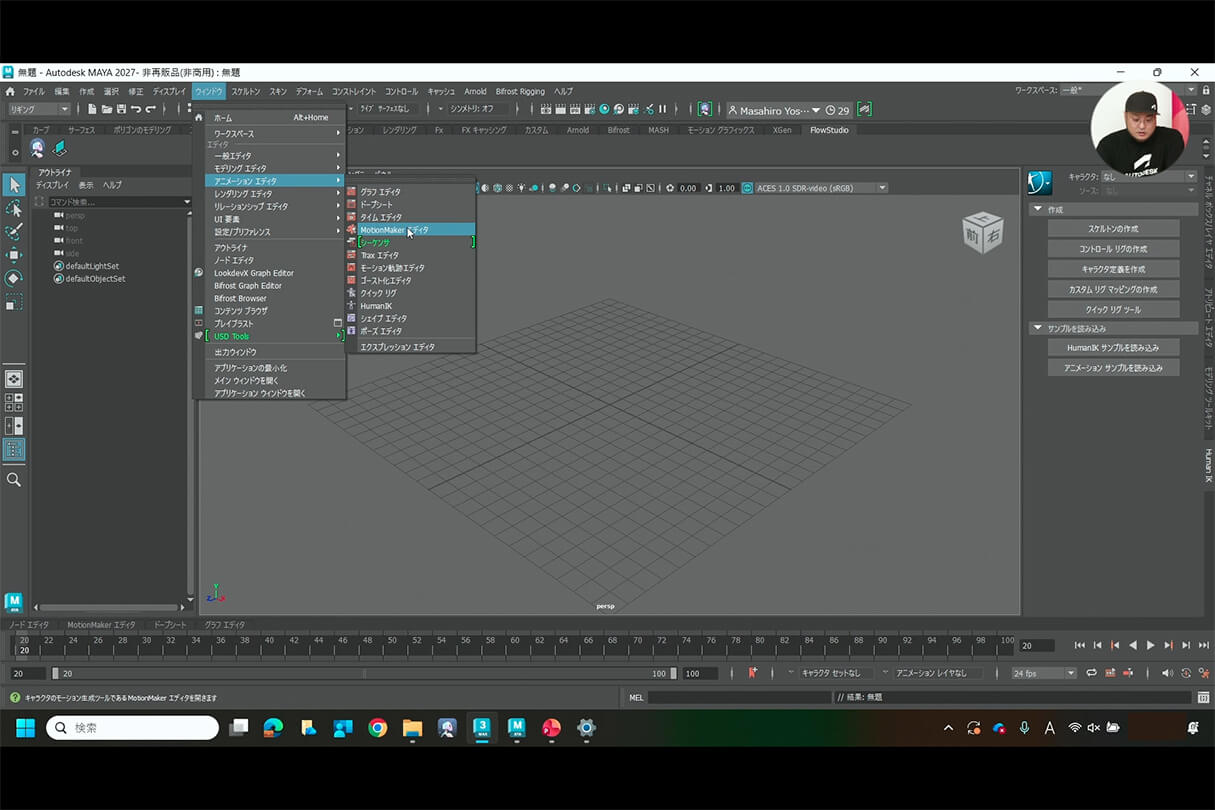Pause rendering with pause icon in status line
The image size is (1215, 810).
click(662, 109)
